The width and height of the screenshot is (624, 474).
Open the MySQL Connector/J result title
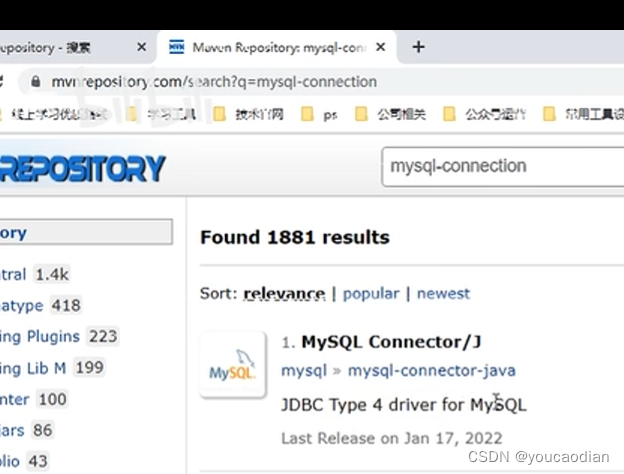click(391, 342)
